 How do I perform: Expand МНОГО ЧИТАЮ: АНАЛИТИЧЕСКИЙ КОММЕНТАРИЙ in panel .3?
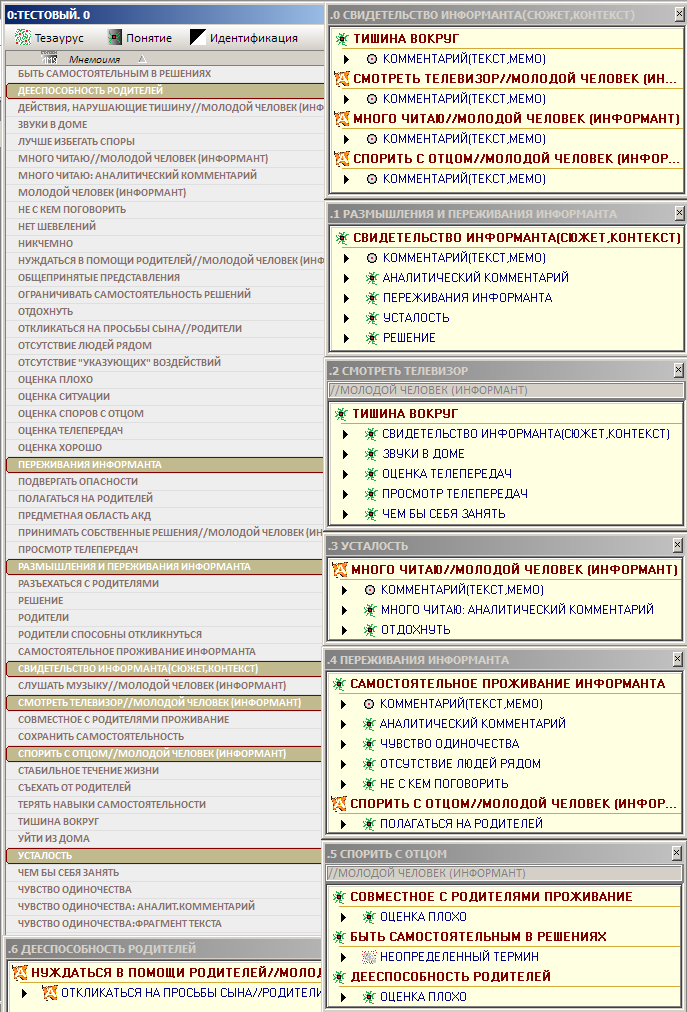coord(345,610)
